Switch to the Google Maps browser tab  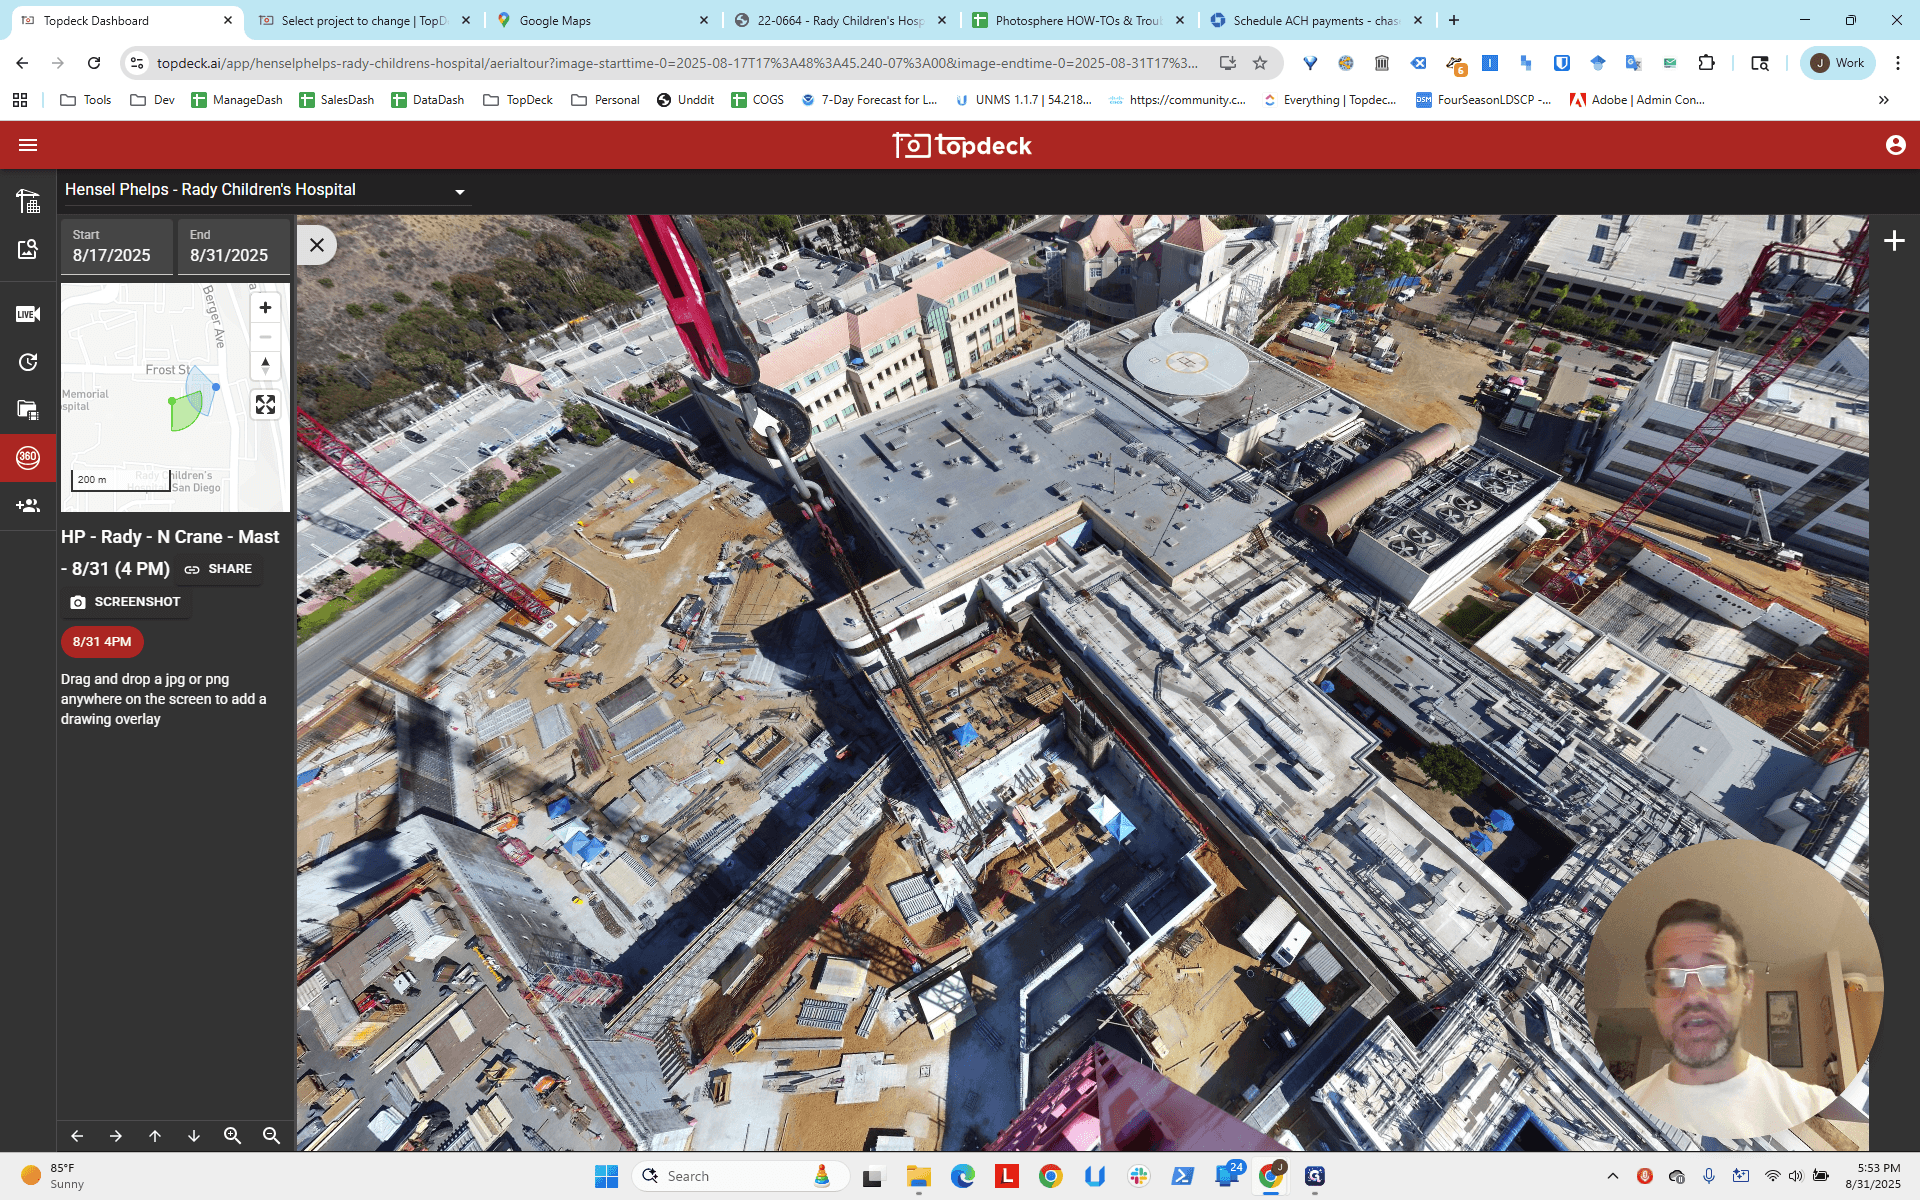point(603,20)
